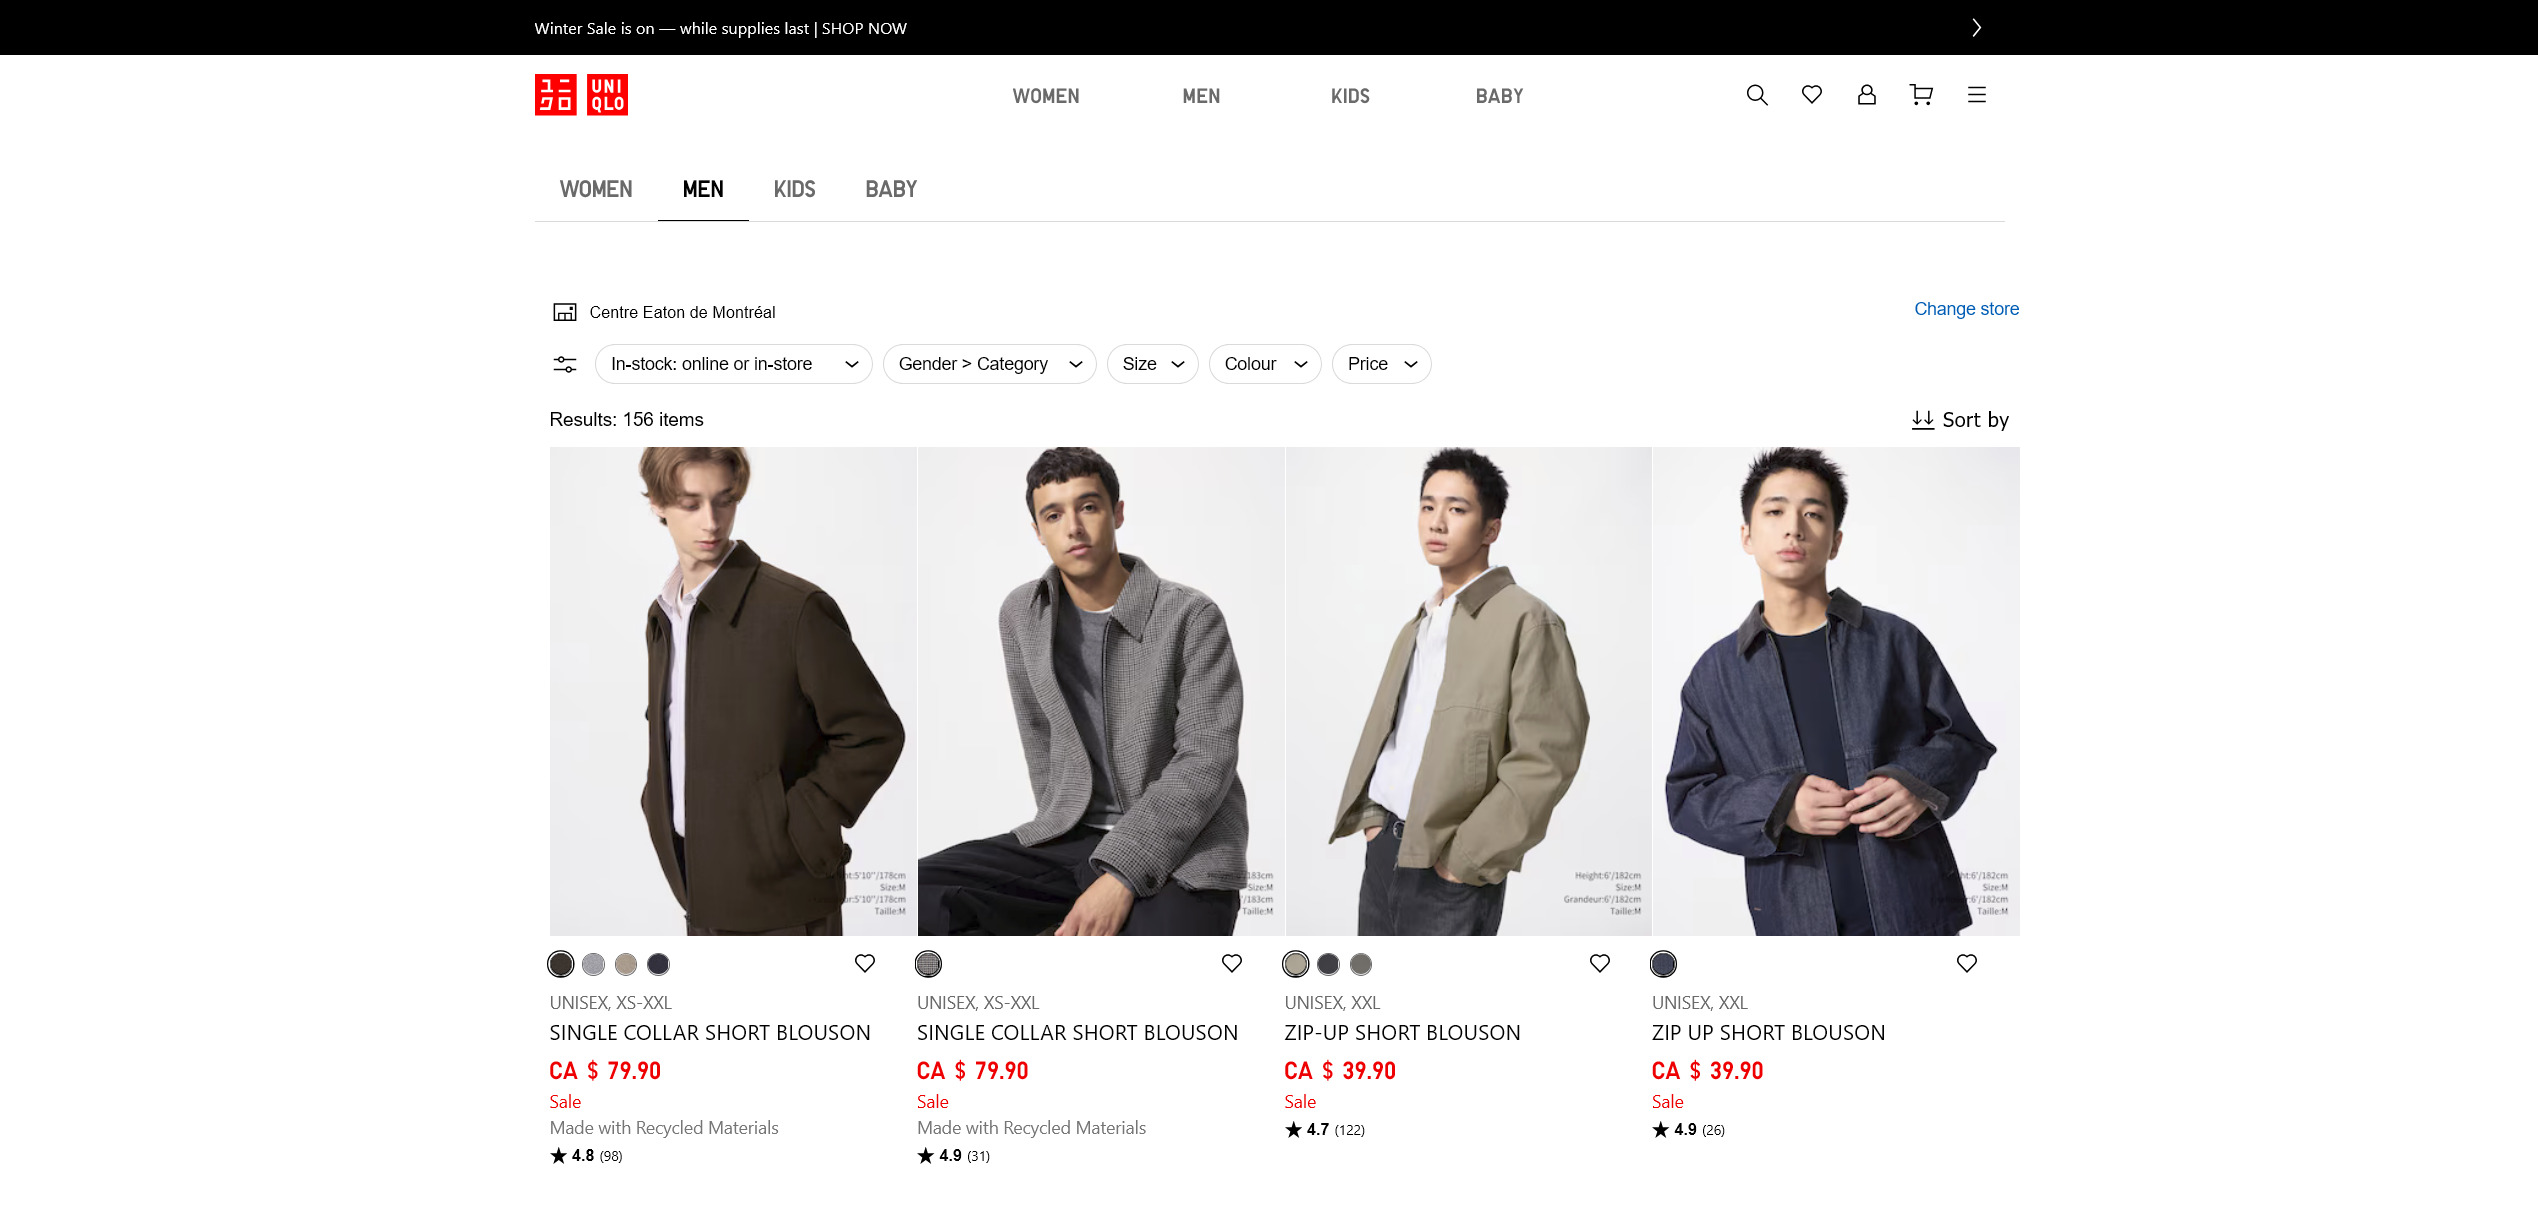Expand the Size filter dropdown
2538x1217 pixels.
click(x=1152, y=364)
